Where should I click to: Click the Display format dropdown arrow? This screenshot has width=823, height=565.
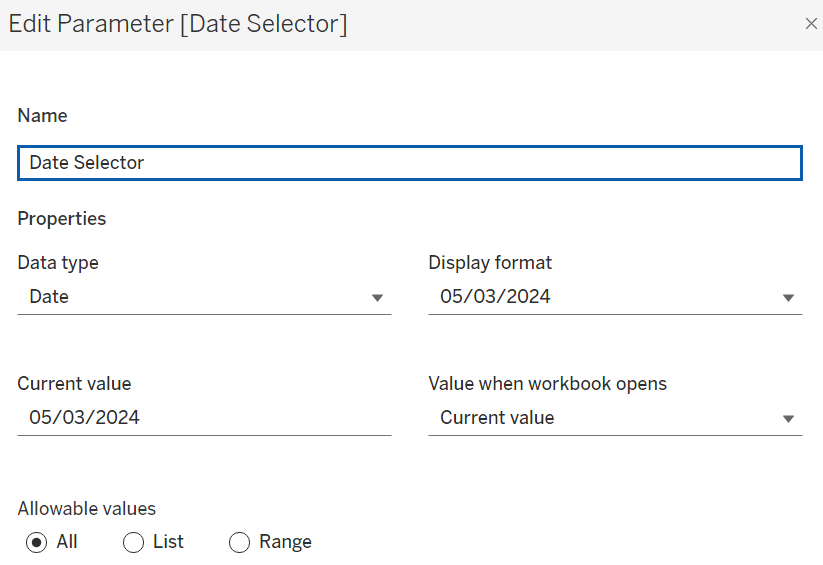[x=788, y=298]
